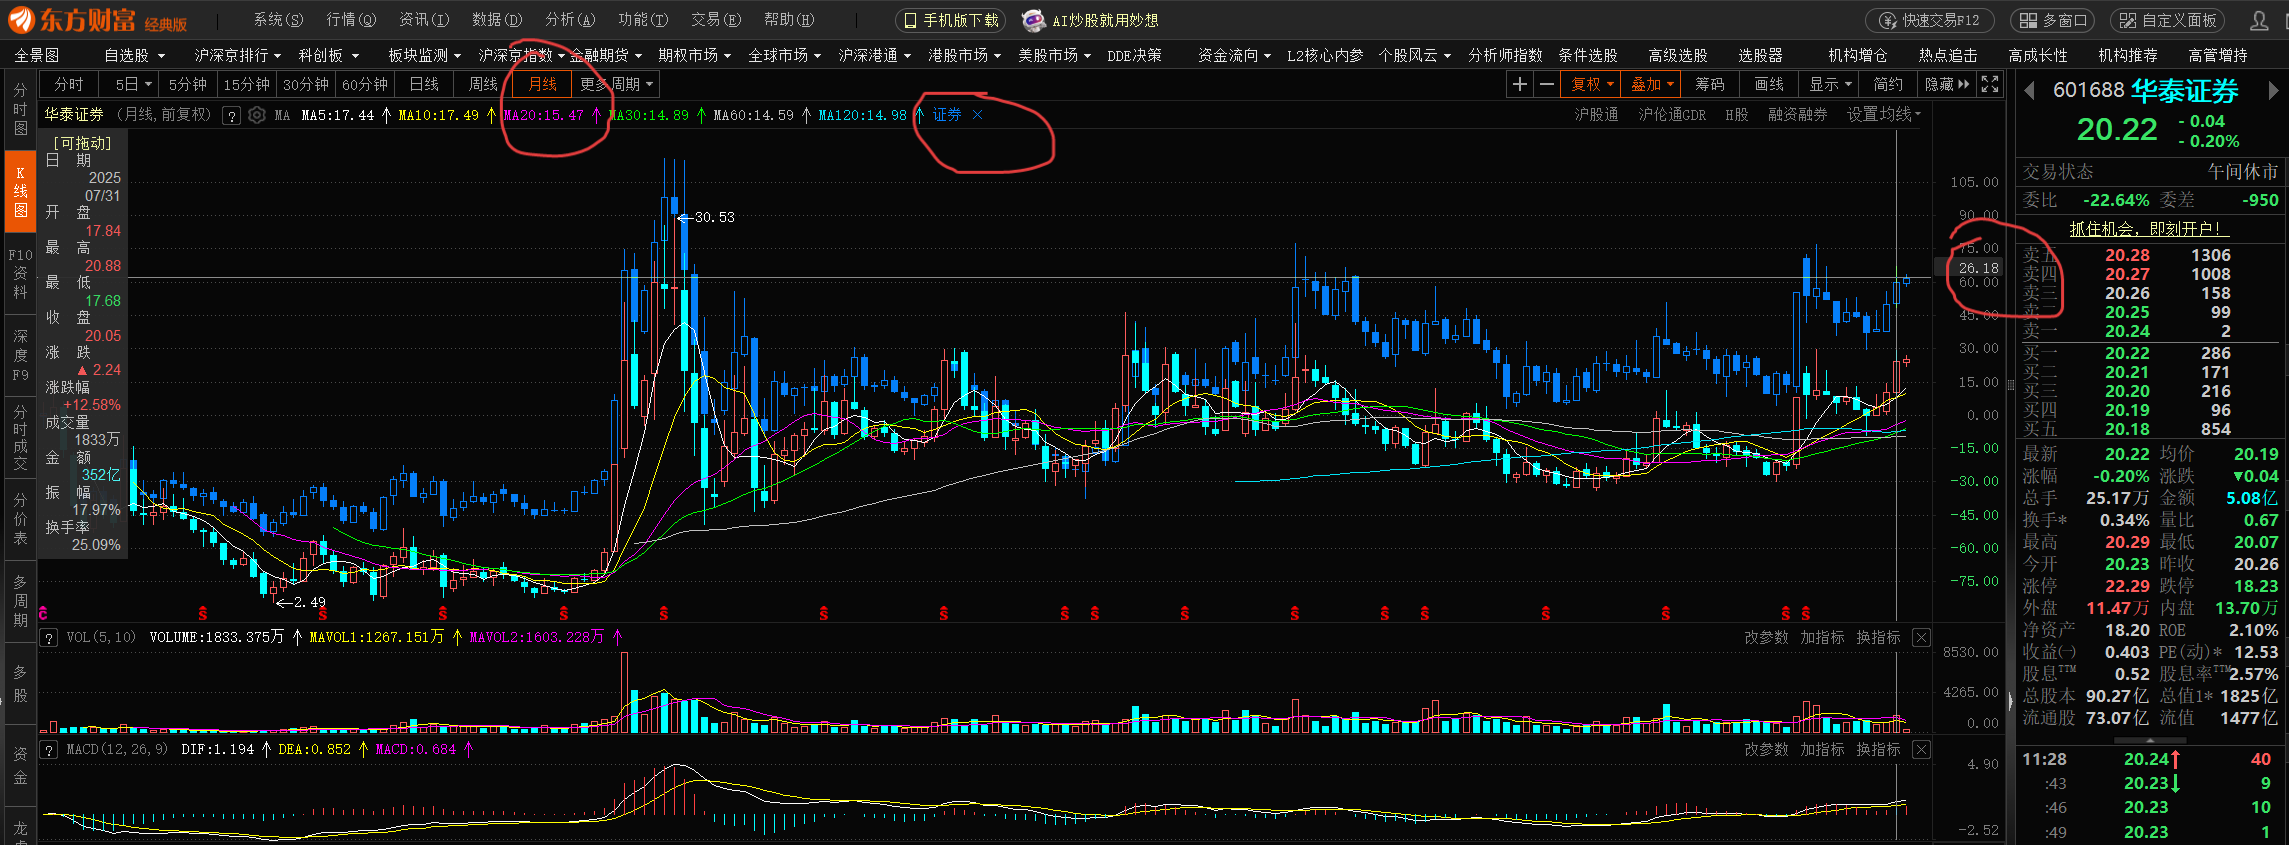Enter fullscreen chart via expand icon
This screenshot has width=2289, height=845.
tap(1990, 85)
